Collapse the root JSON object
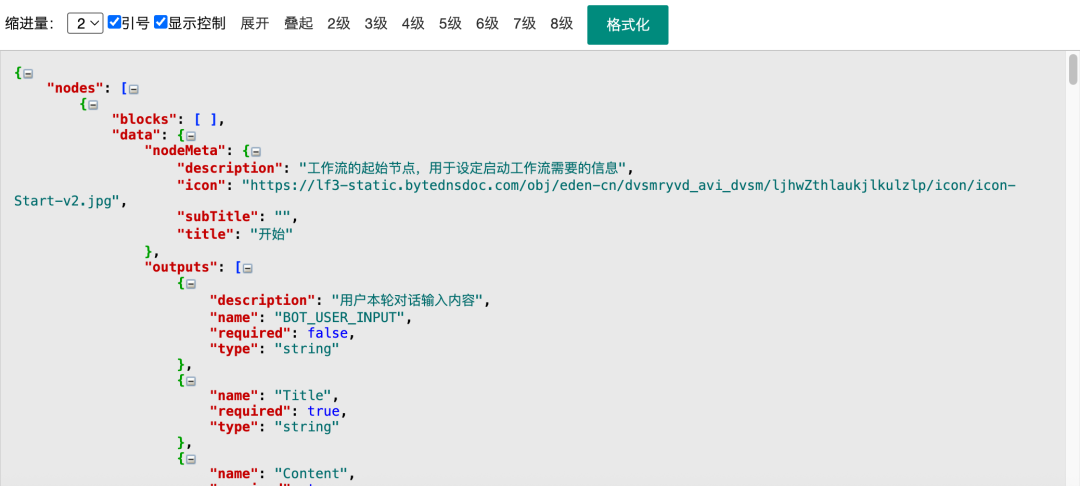This screenshot has height=486, width=1080. [x=28, y=72]
